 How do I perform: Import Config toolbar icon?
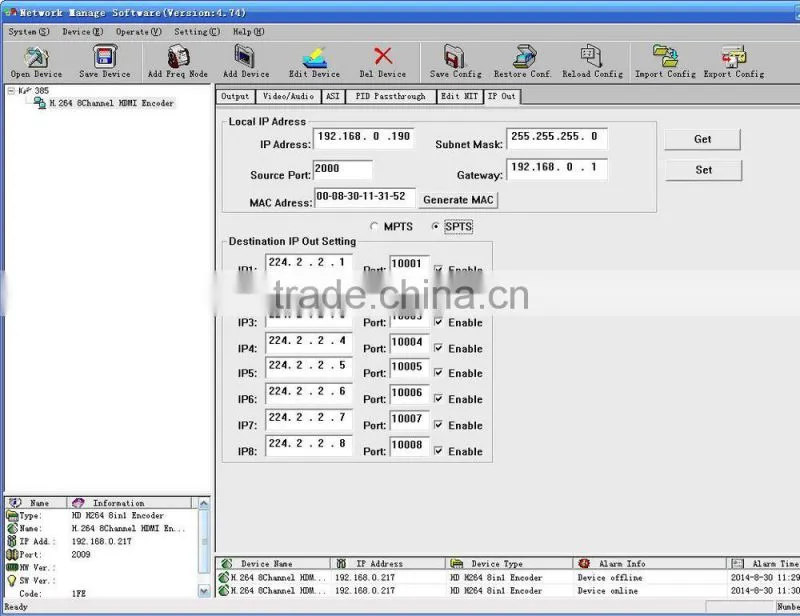665,62
